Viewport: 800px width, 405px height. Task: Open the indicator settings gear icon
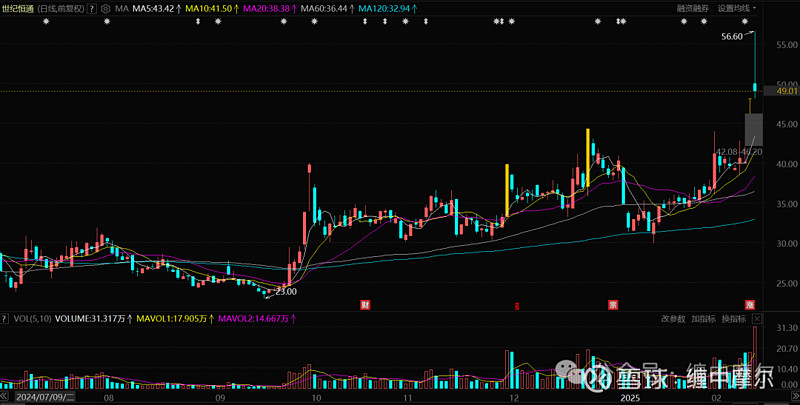click(105, 8)
